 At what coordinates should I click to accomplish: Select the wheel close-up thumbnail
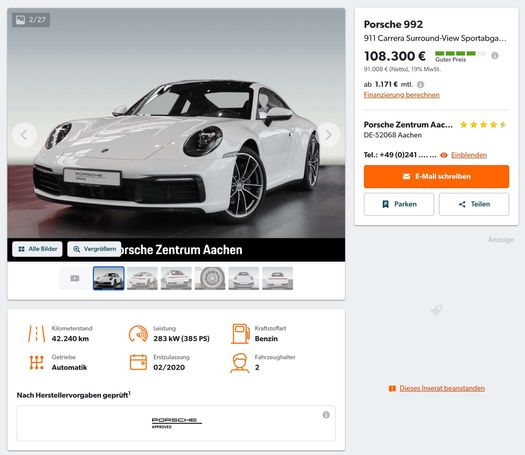(x=210, y=278)
